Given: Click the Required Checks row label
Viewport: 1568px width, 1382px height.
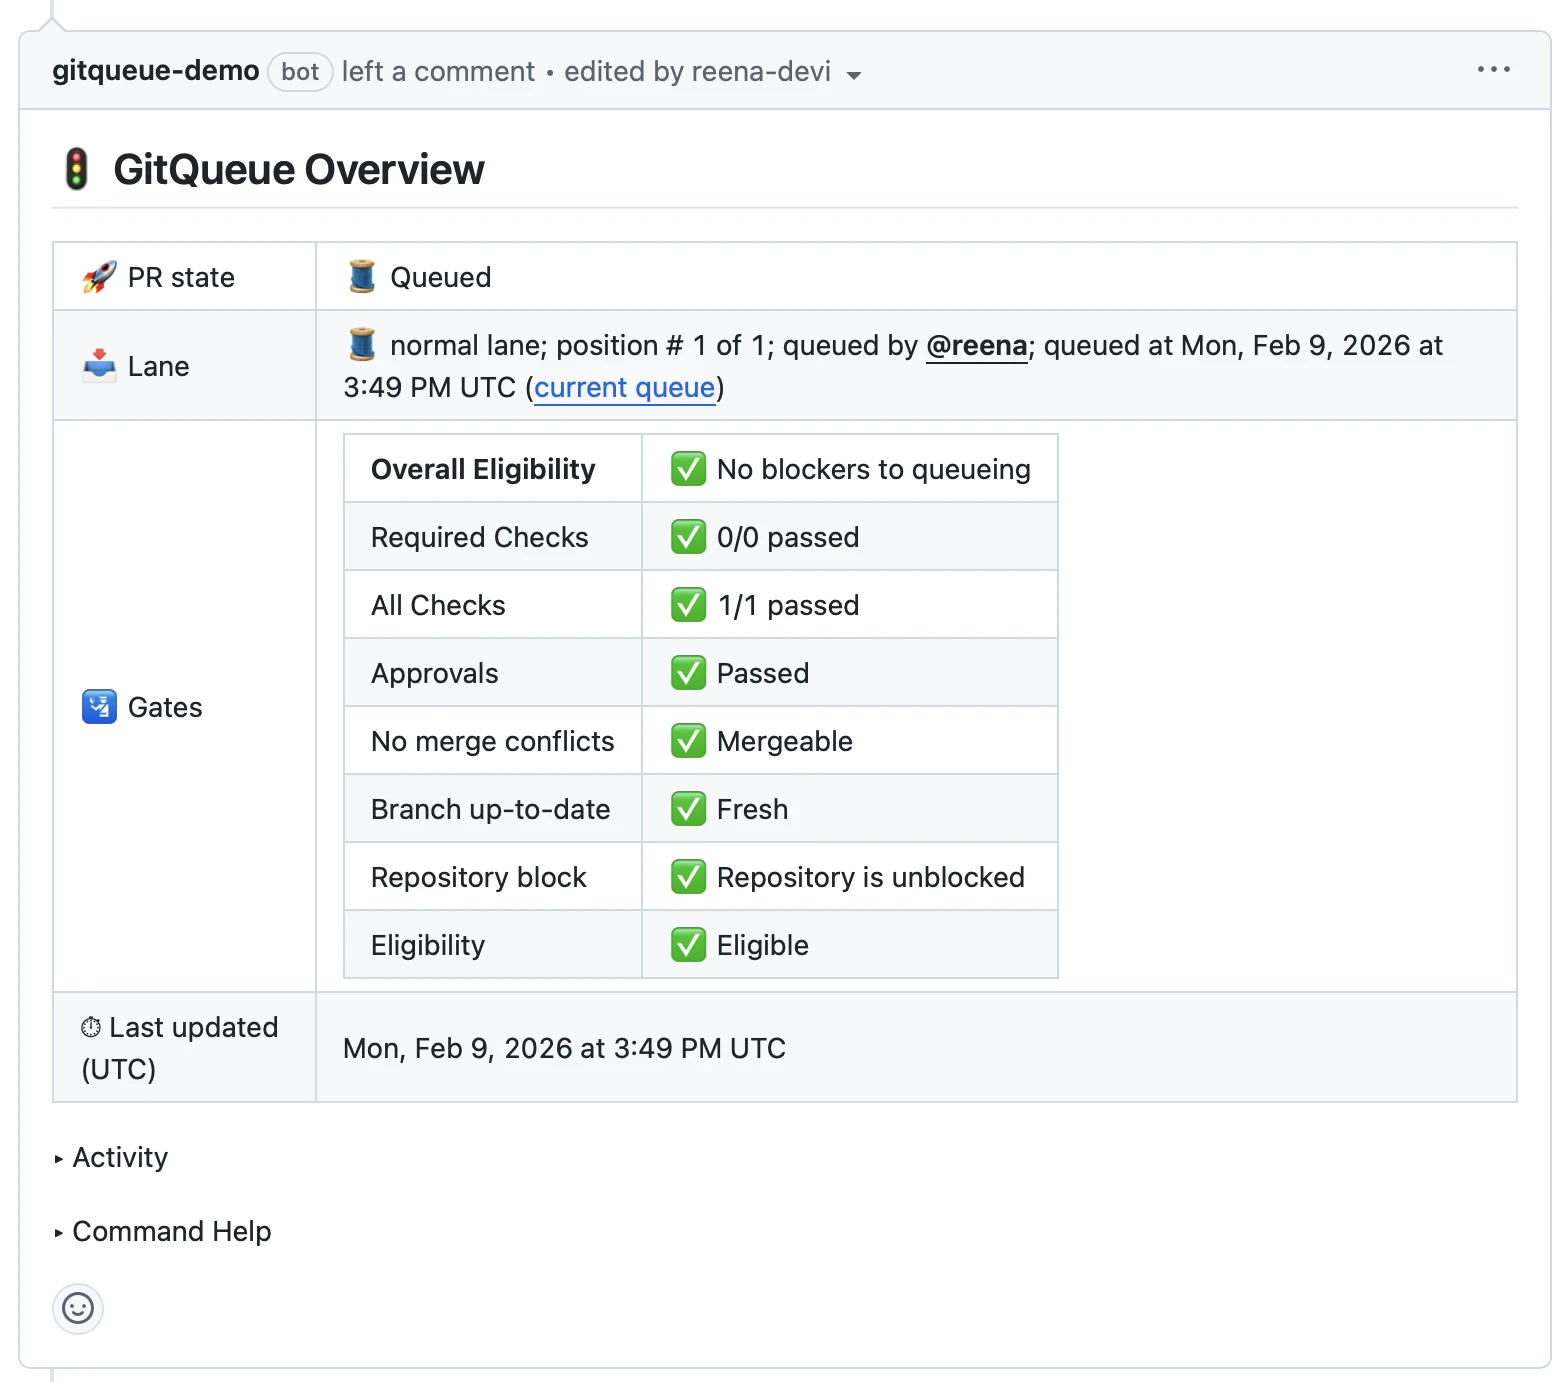Looking at the screenshot, I should coord(479,537).
